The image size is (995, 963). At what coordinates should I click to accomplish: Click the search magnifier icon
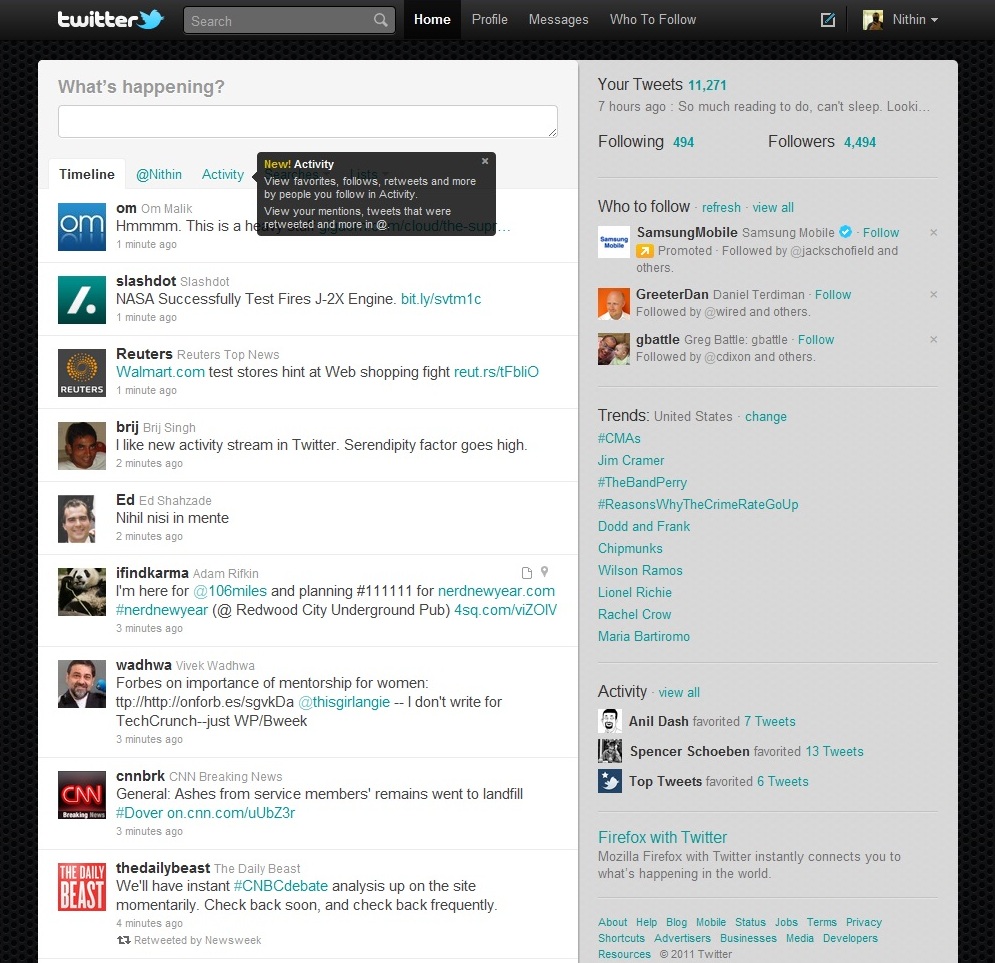[380, 20]
